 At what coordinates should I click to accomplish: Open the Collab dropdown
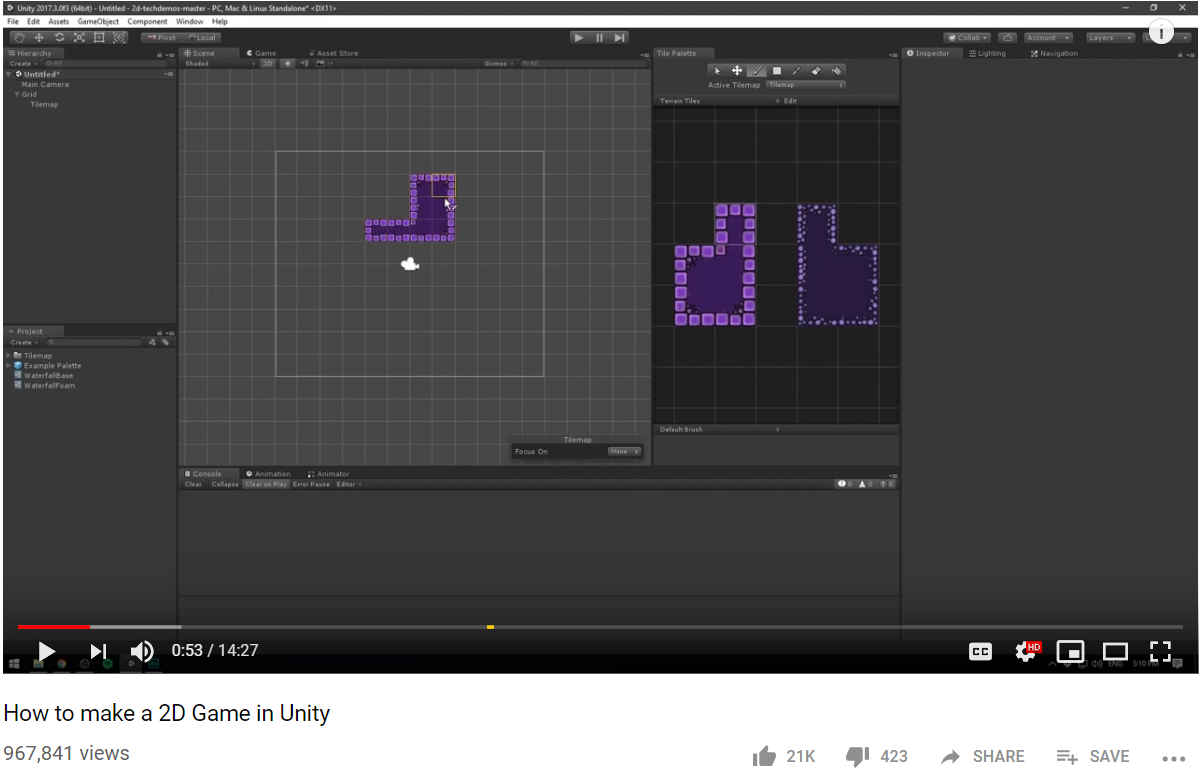pos(967,38)
